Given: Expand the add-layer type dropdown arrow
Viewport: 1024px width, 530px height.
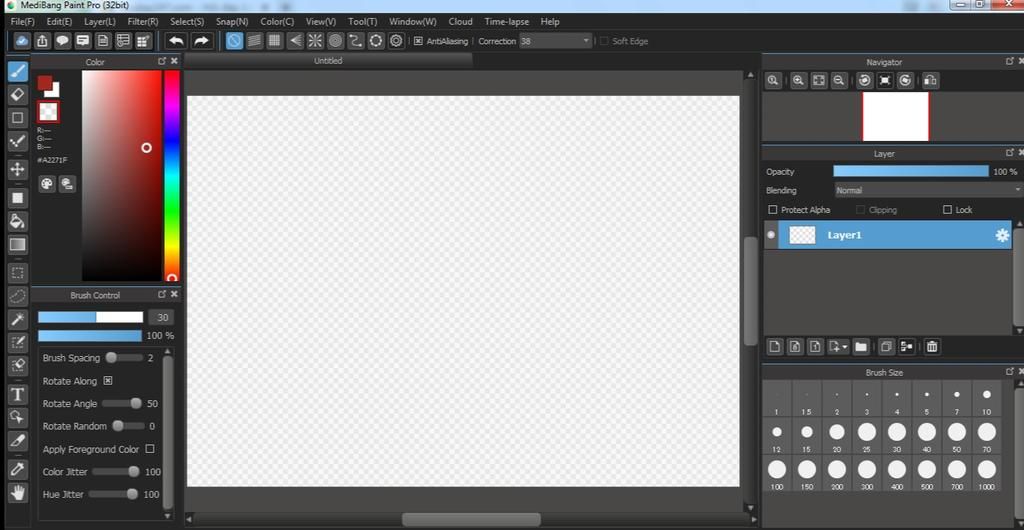Looking at the screenshot, I should 846,347.
